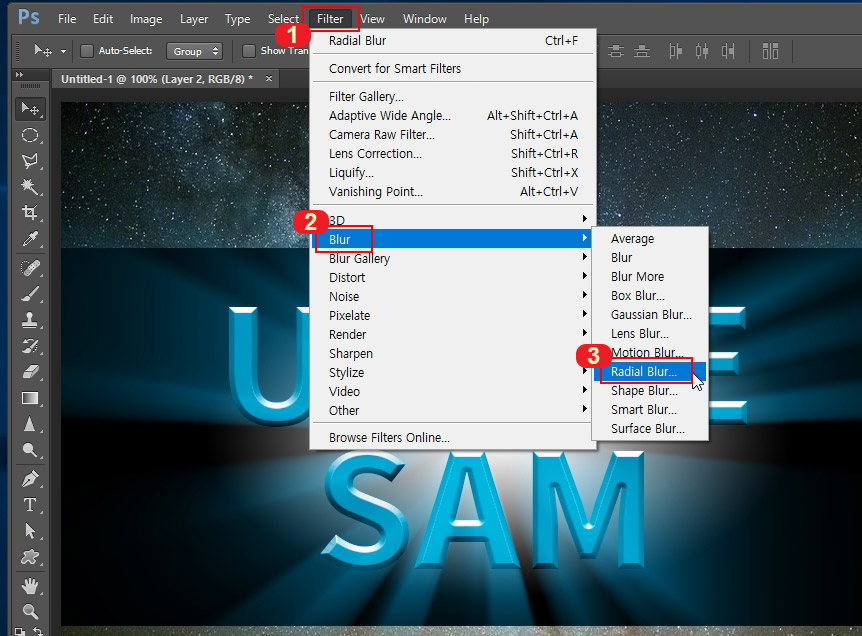Click distribute bottom edges icon
Screen dimensions: 862x636
tap(642, 51)
